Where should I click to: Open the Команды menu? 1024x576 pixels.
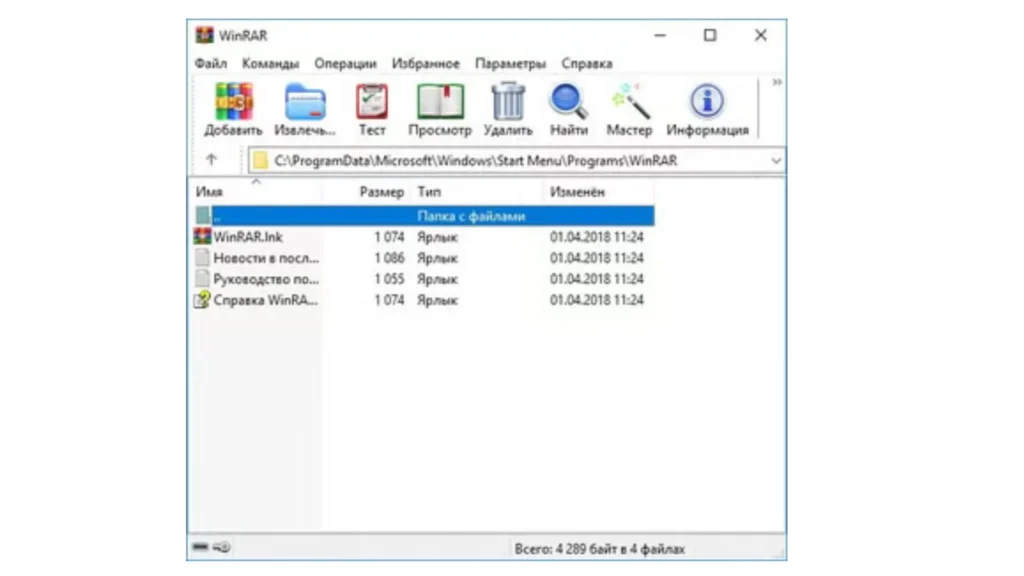(x=270, y=63)
